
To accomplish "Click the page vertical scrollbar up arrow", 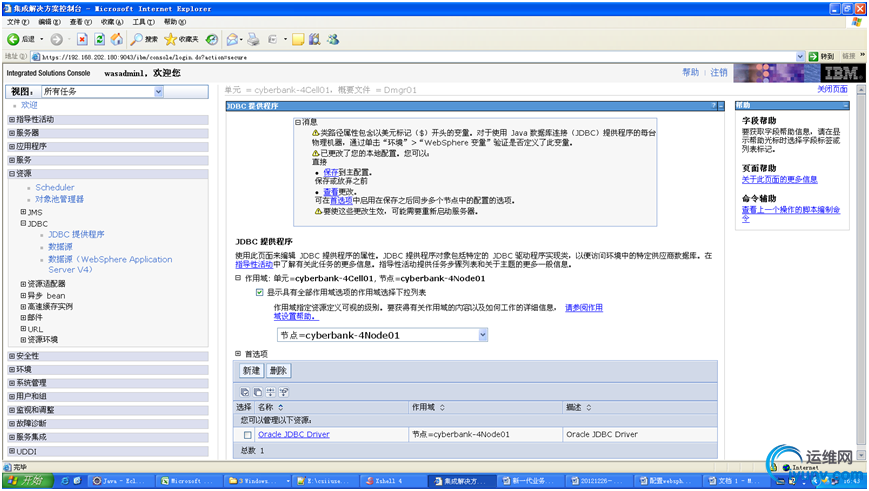I will (x=861, y=89).
